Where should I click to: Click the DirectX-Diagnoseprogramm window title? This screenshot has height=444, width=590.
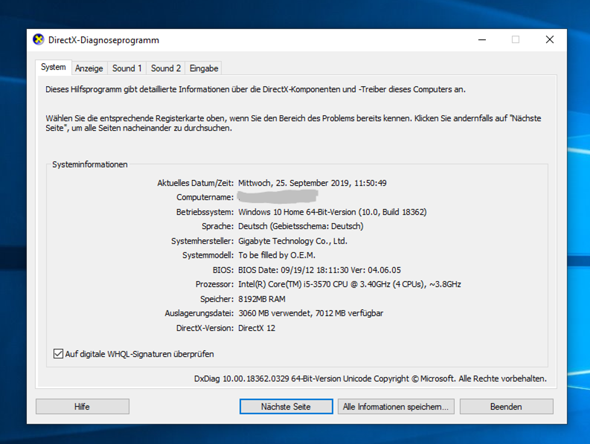point(104,40)
